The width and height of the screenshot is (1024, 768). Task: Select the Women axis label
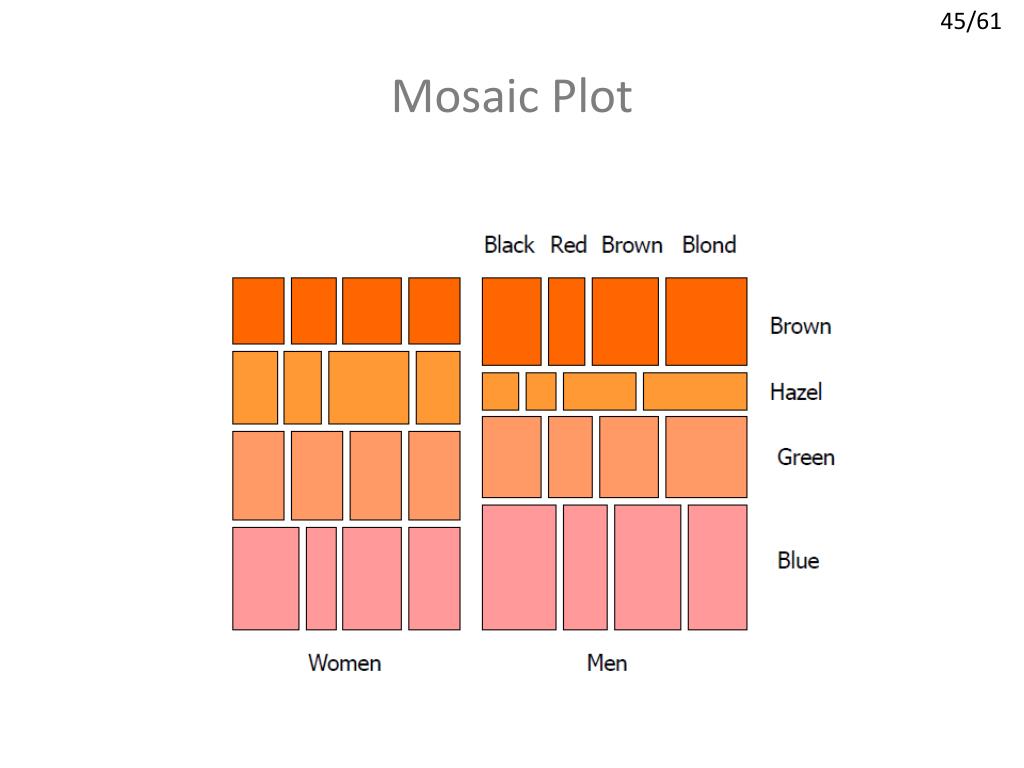345,663
